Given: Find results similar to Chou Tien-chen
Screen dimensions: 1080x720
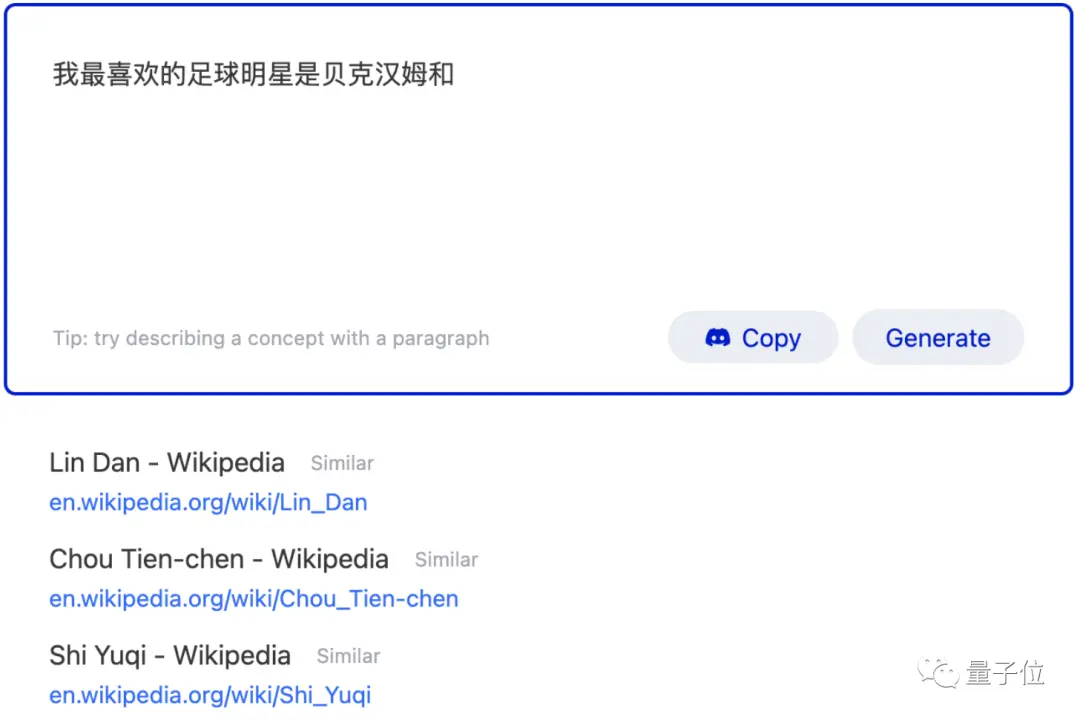Looking at the screenshot, I should 446,559.
